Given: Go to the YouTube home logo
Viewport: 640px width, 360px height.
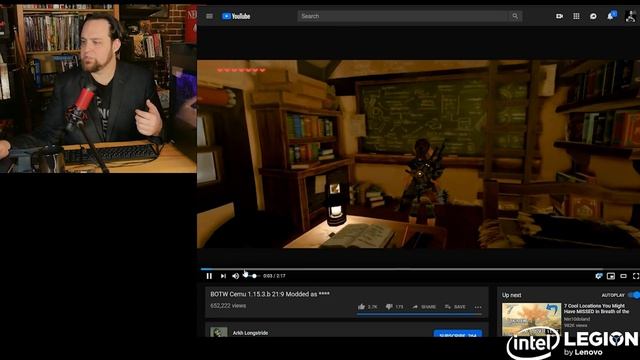Looking at the screenshot, I should tap(236, 16).
